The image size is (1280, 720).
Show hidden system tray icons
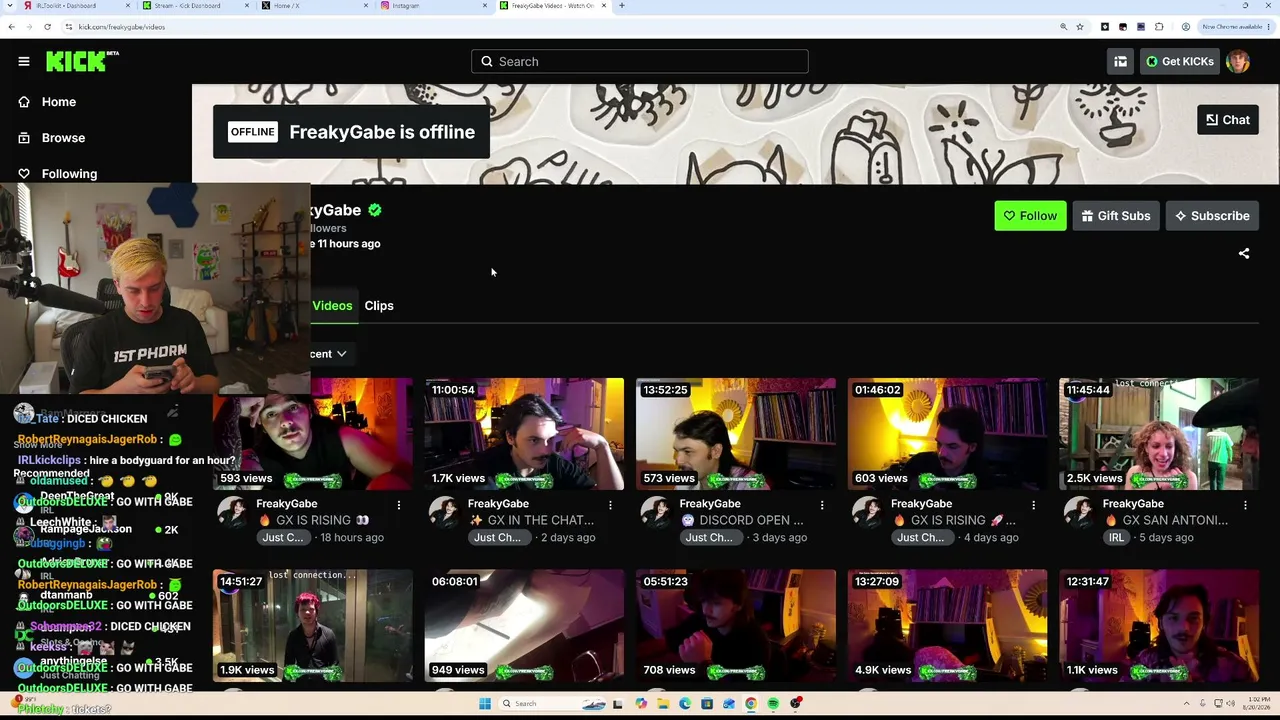click(1187, 704)
